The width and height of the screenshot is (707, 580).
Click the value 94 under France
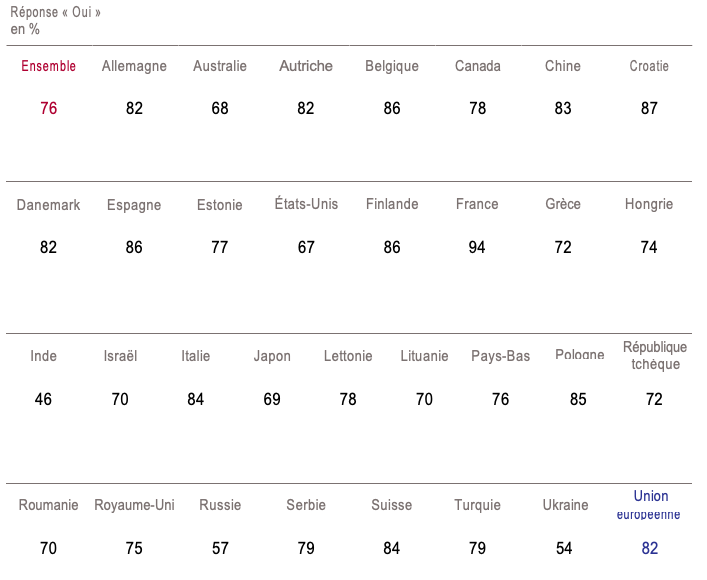[x=477, y=247]
